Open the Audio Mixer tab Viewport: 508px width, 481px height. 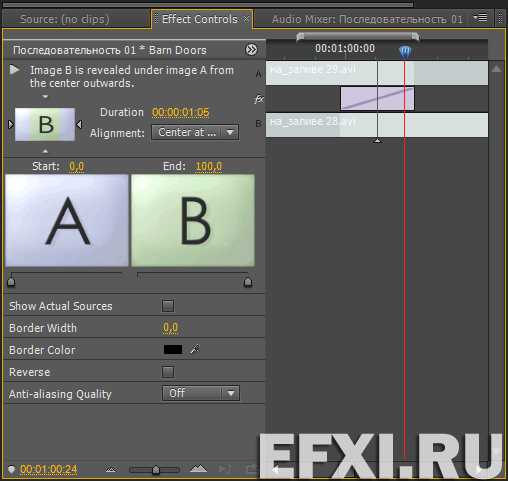click(x=367, y=19)
